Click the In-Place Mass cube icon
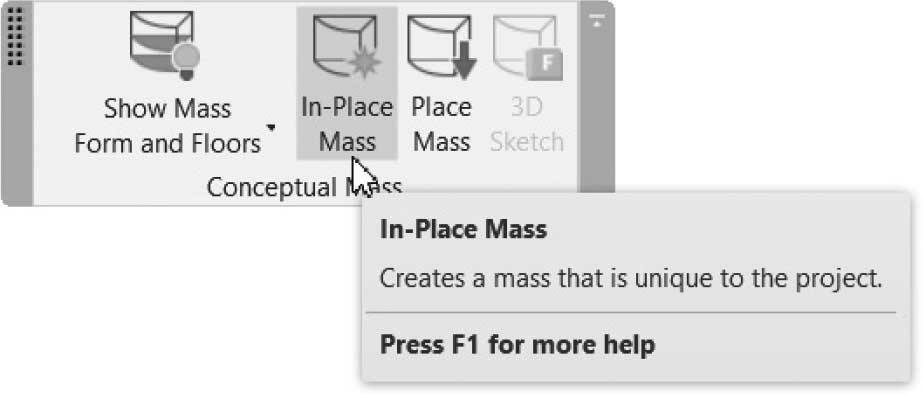The width and height of the screenshot is (922, 394). 347,47
